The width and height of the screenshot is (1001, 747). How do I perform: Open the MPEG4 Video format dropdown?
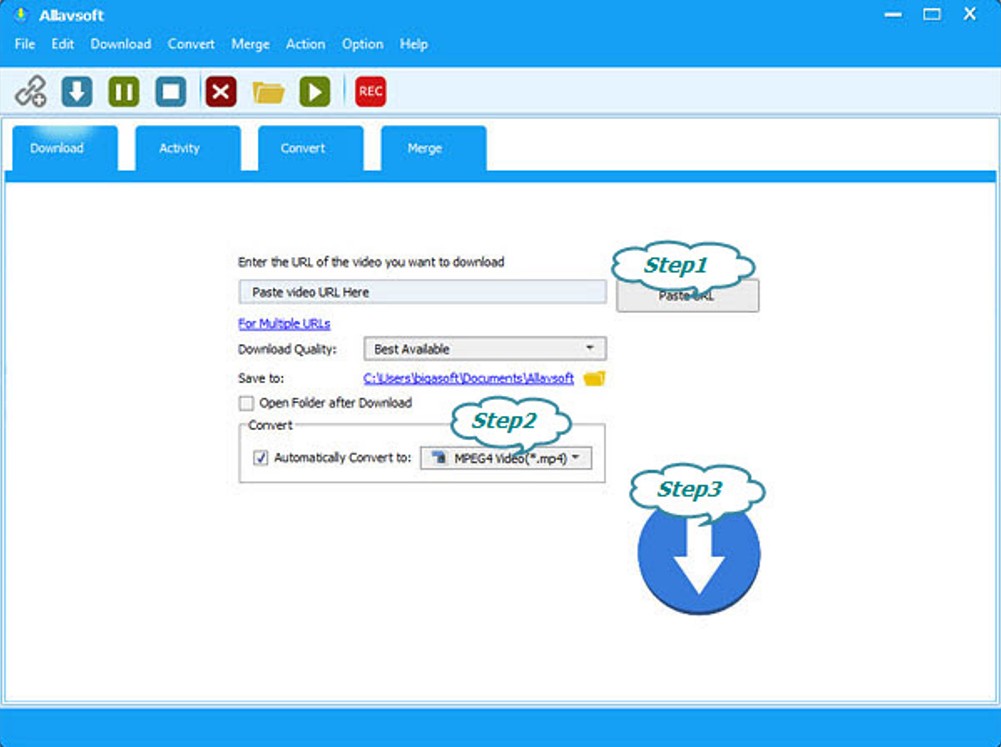click(x=506, y=458)
